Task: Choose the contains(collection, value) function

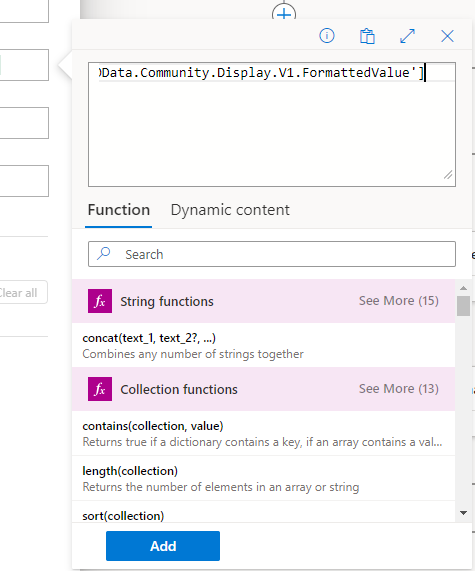Action: click(x=263, y=433)
